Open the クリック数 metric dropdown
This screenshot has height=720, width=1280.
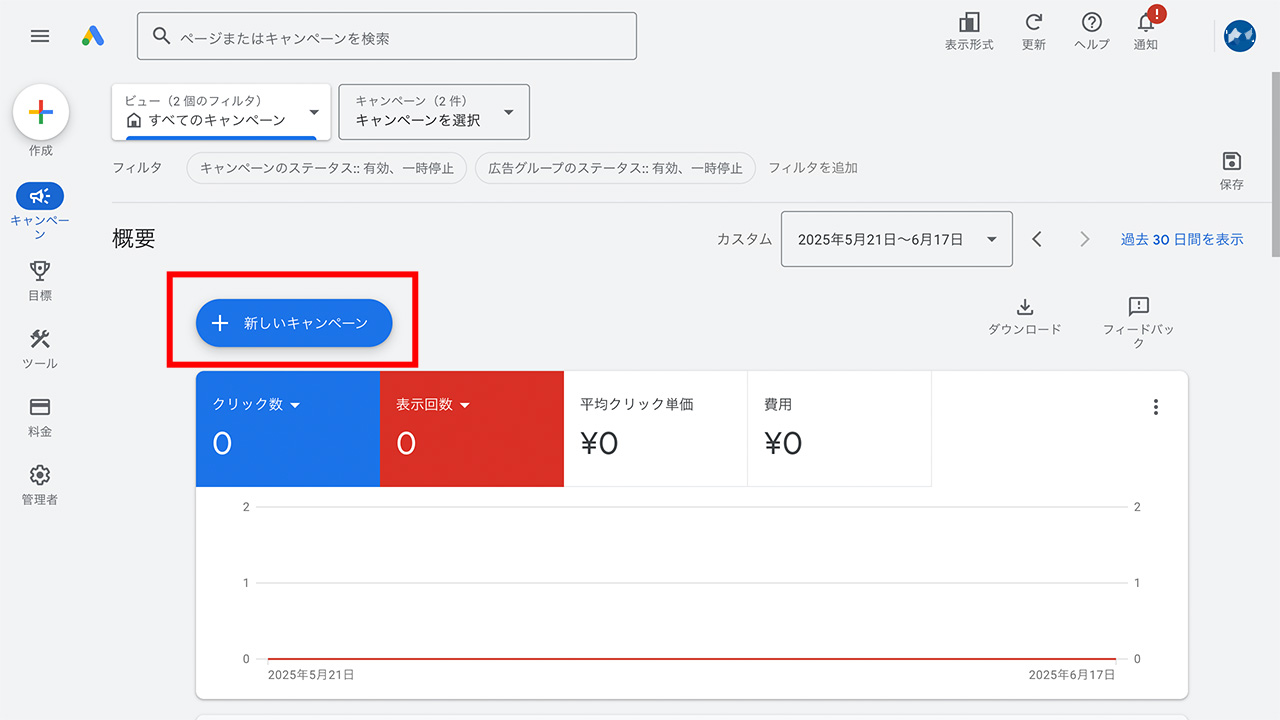(255, 405)
